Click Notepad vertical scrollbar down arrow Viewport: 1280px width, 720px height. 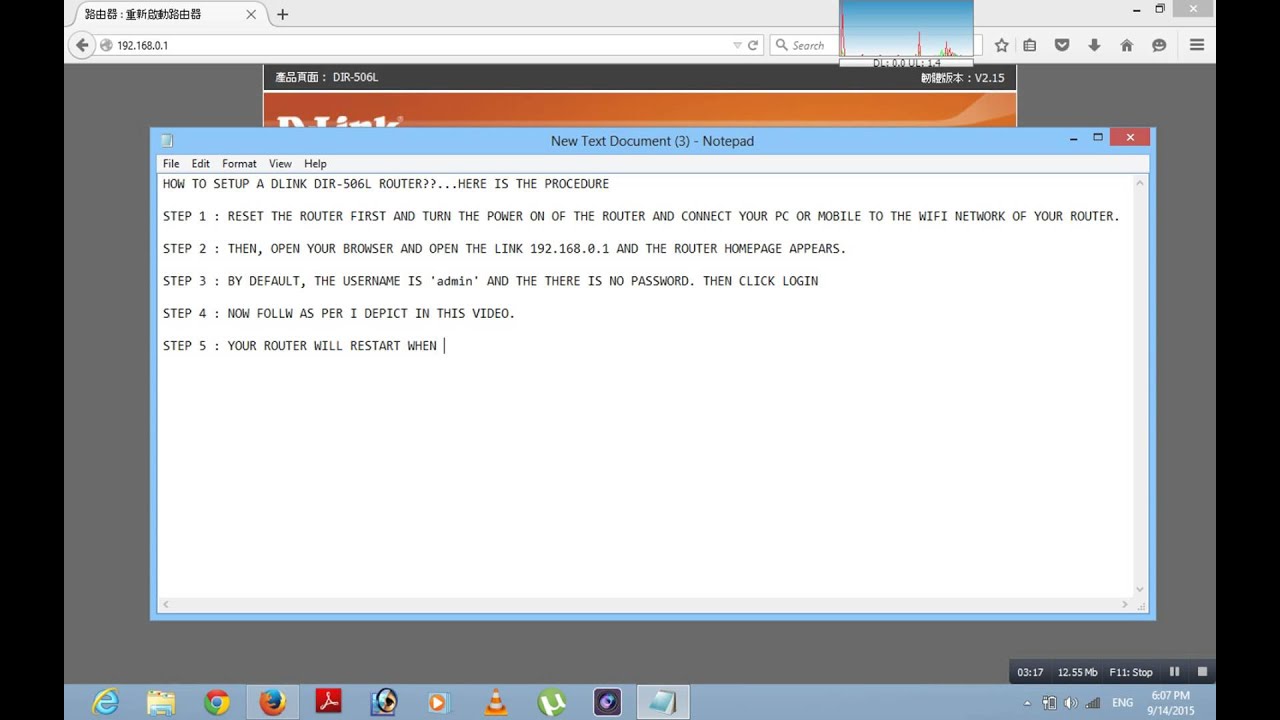pos(1140,590)
